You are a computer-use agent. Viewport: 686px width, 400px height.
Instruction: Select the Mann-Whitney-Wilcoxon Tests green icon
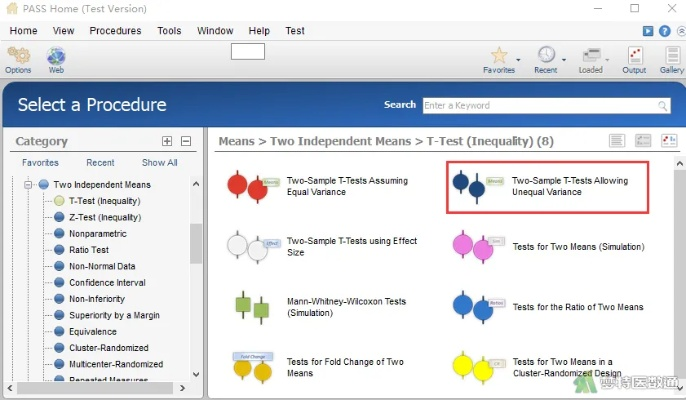[251, 307]
